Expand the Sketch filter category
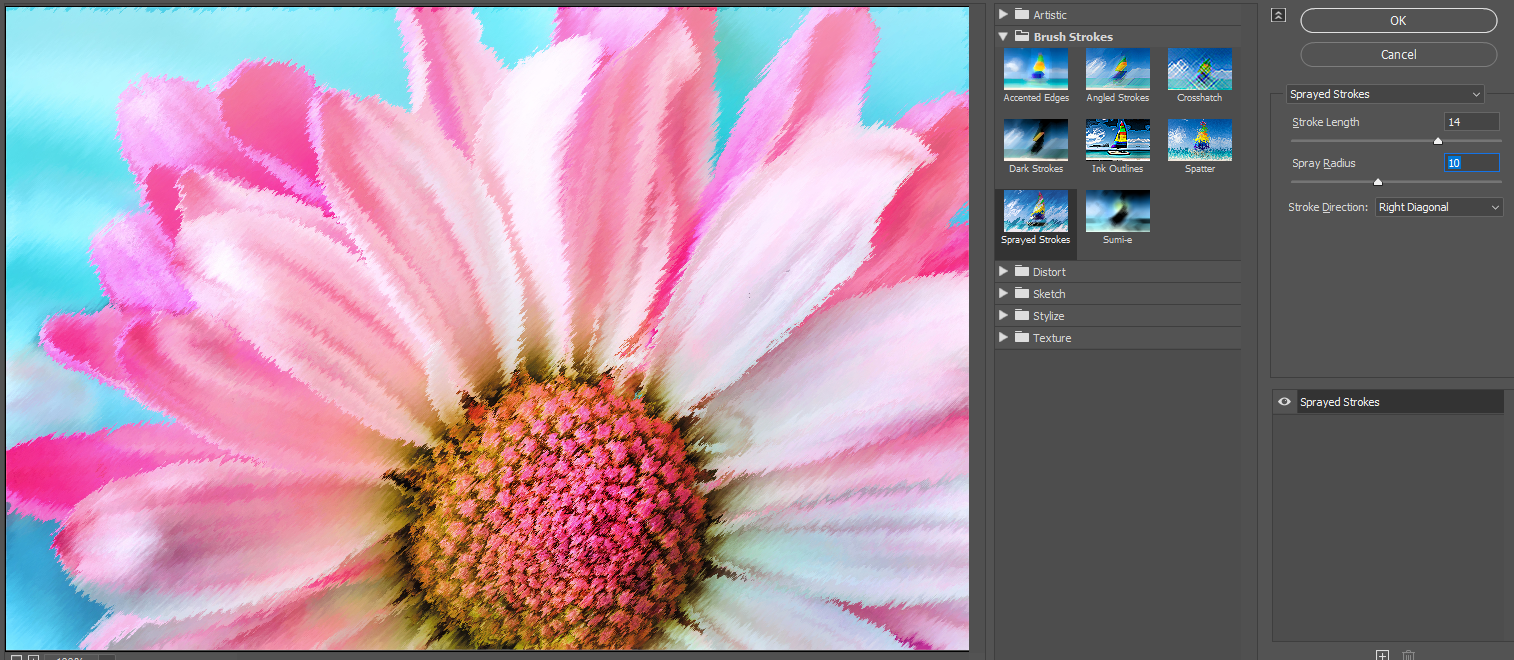The height and width of the screenshot is (660, 1514). tap(1003, 294)
